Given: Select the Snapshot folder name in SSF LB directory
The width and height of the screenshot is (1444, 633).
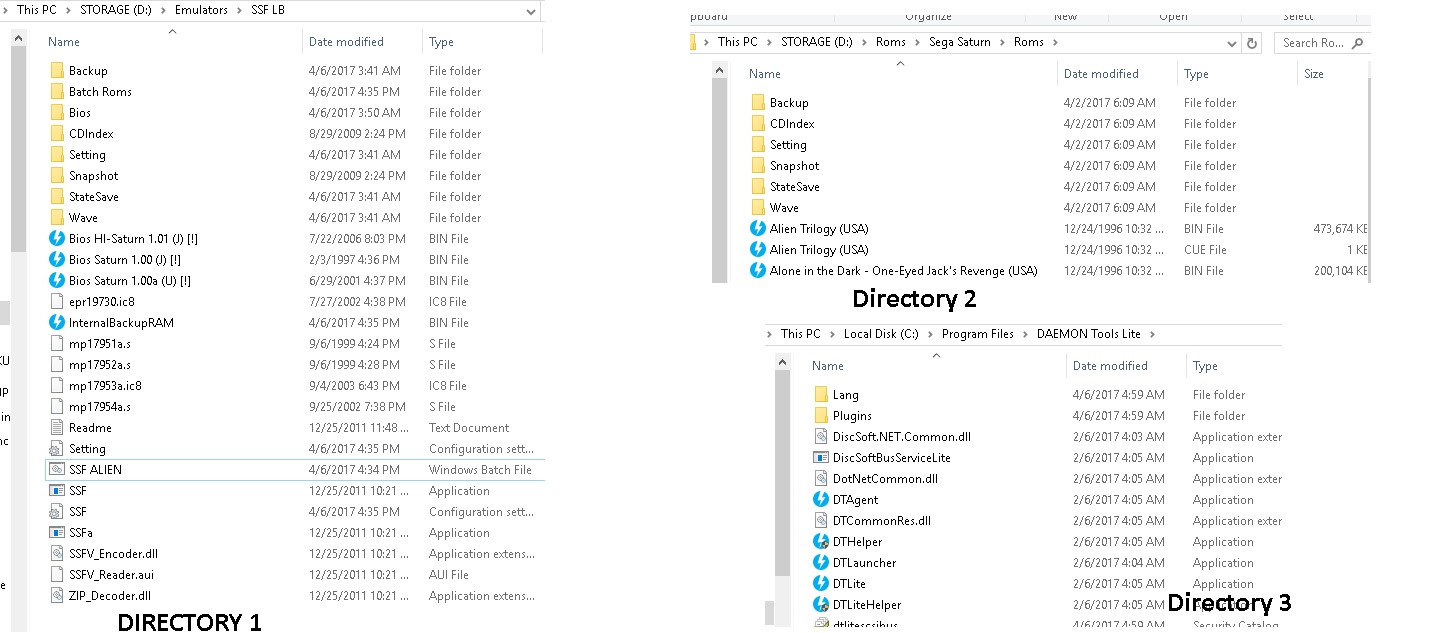Looking at the screenshot, I should tap(93, 176).
